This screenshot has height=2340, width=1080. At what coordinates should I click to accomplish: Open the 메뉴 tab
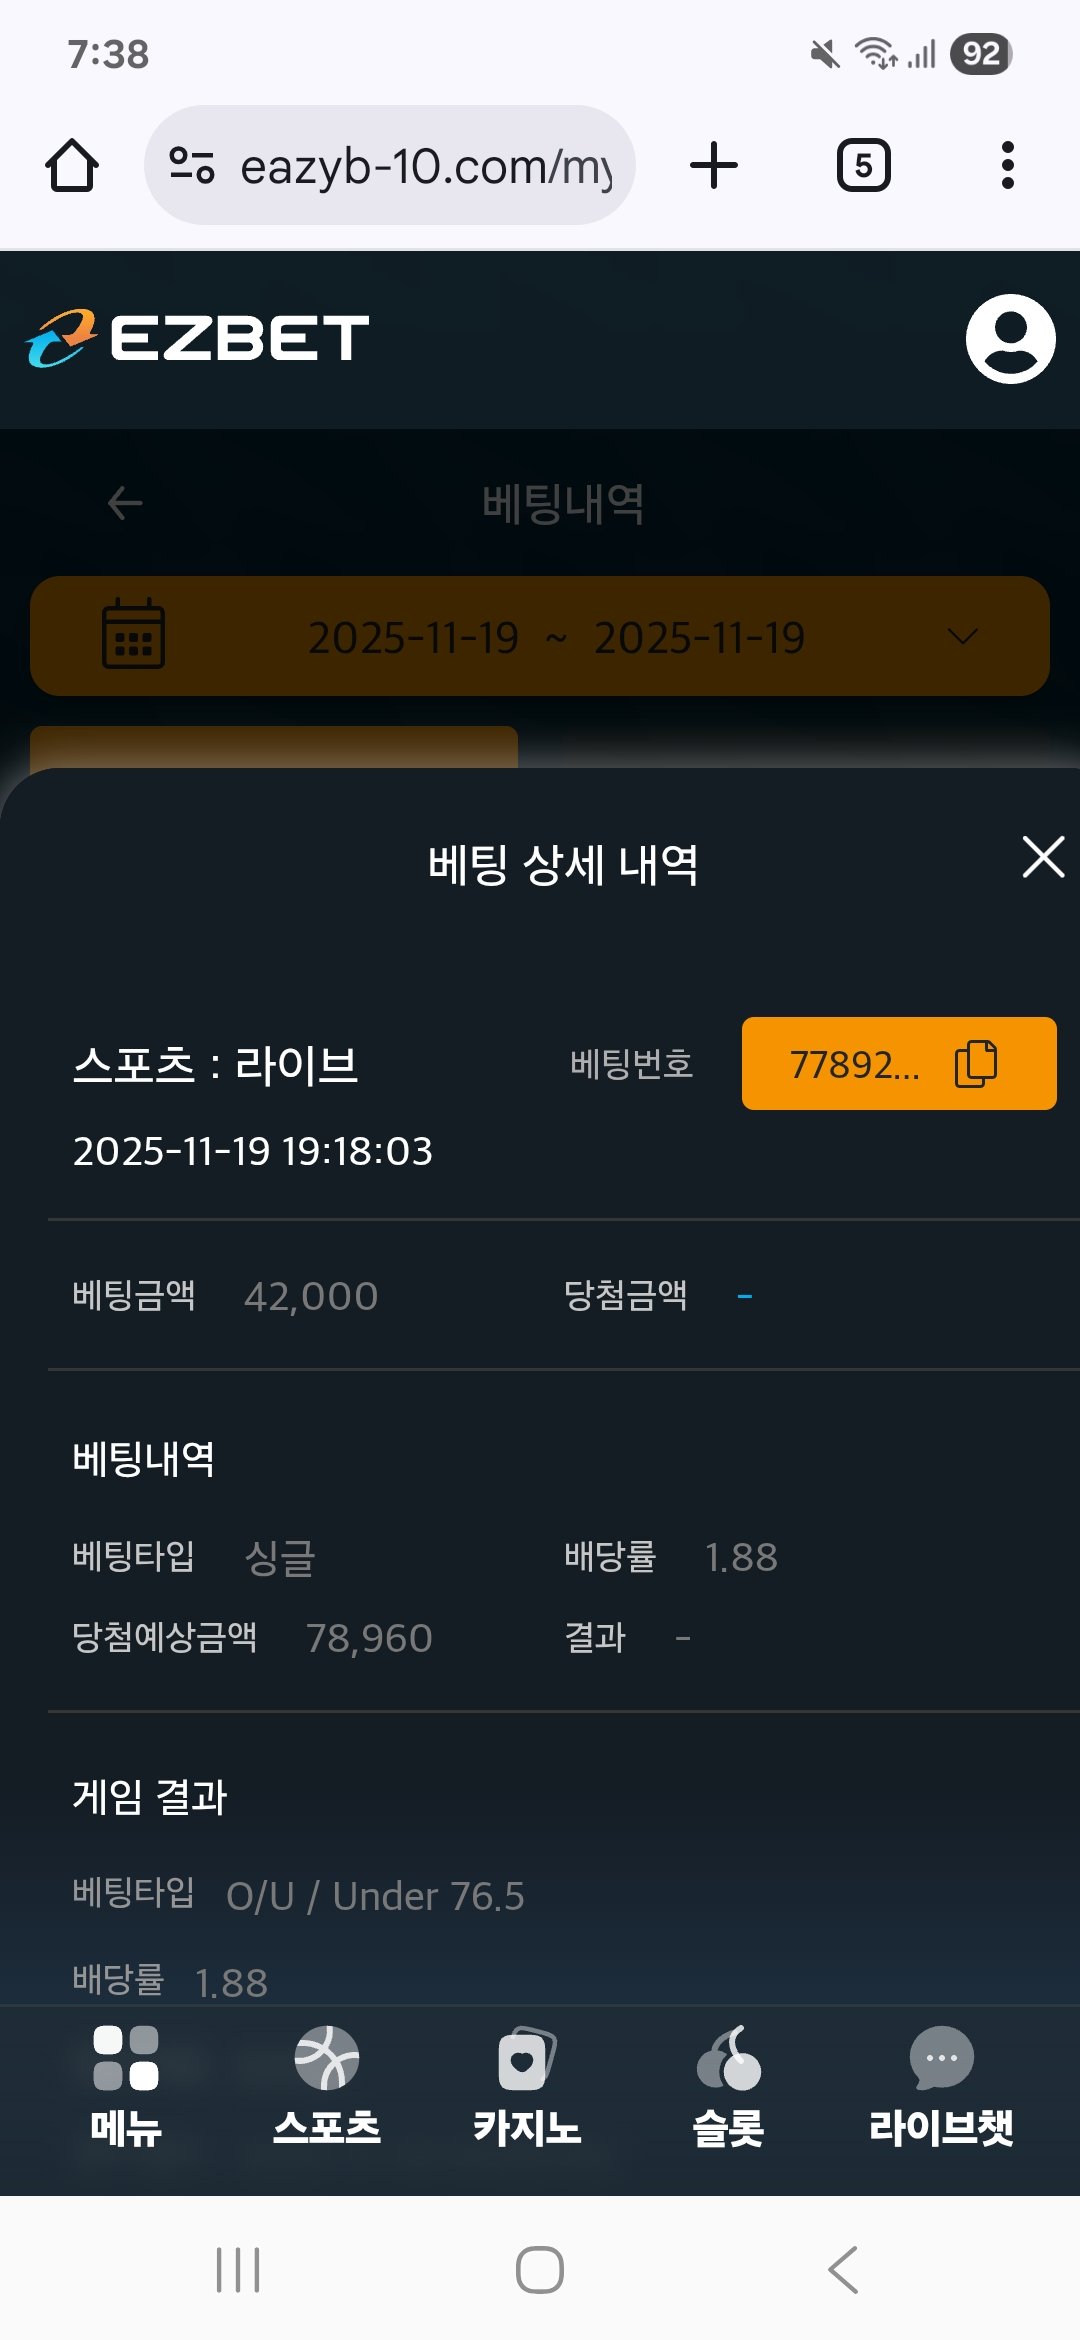126,2086
